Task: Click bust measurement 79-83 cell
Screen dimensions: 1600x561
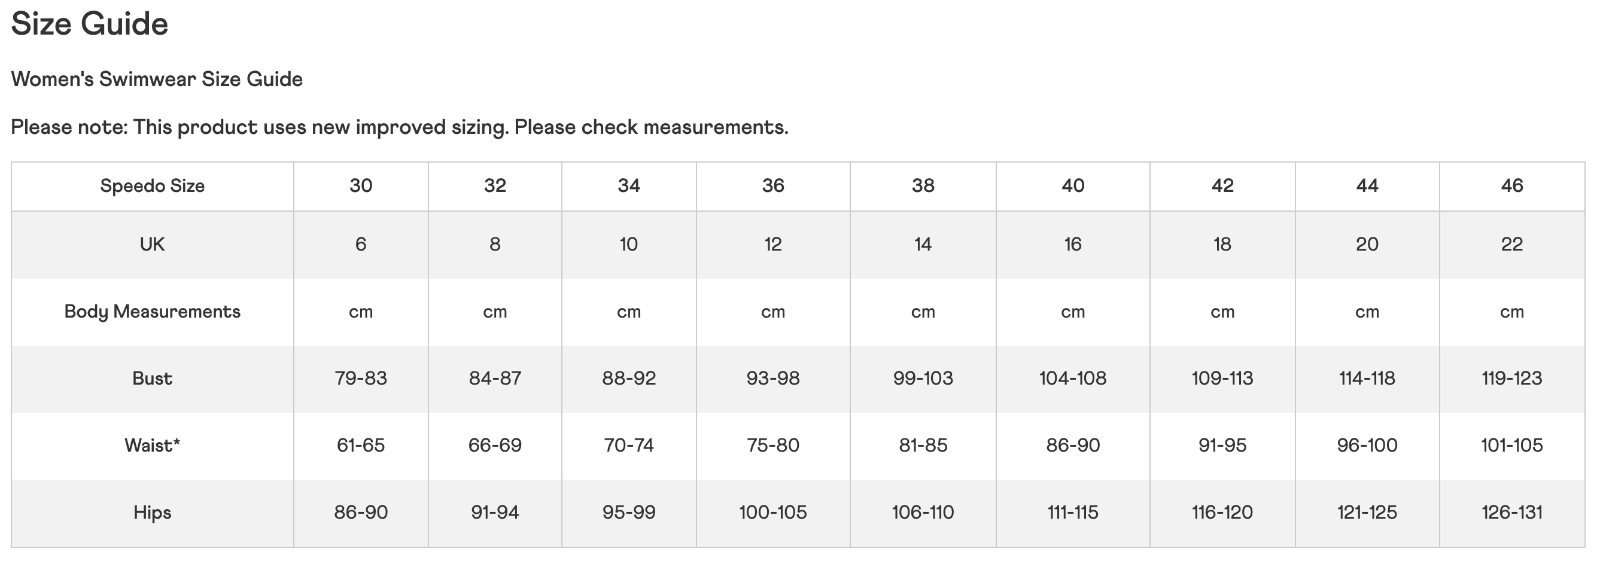Action: [x=361, y=379]
